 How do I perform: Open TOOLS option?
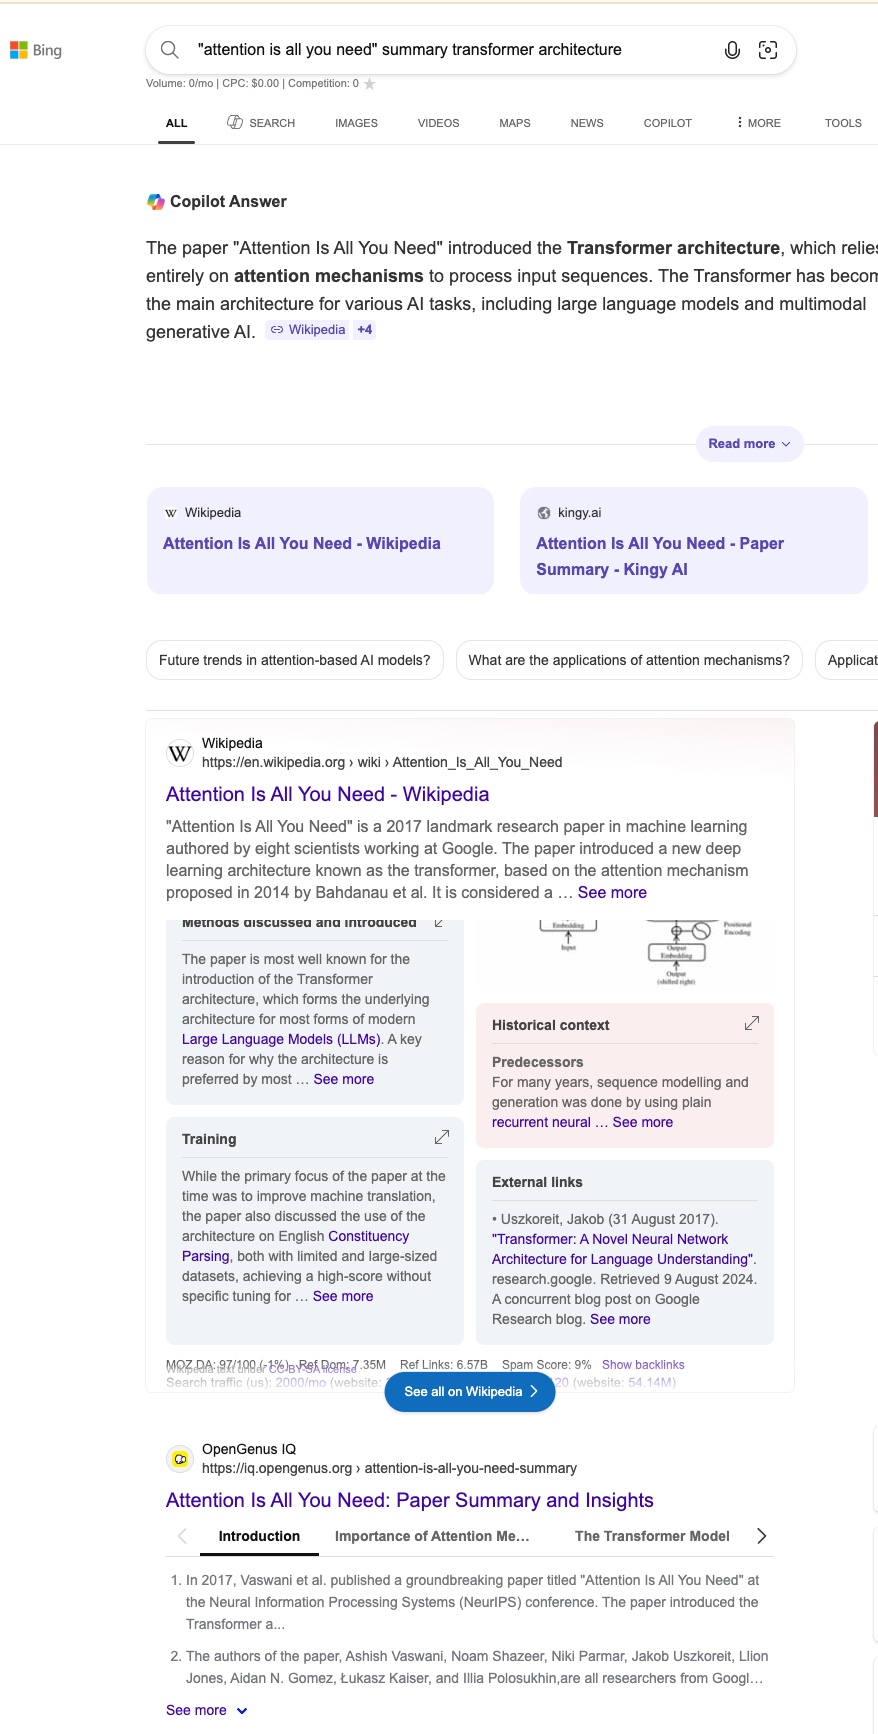pyautogui.click(x=843, y=123)
